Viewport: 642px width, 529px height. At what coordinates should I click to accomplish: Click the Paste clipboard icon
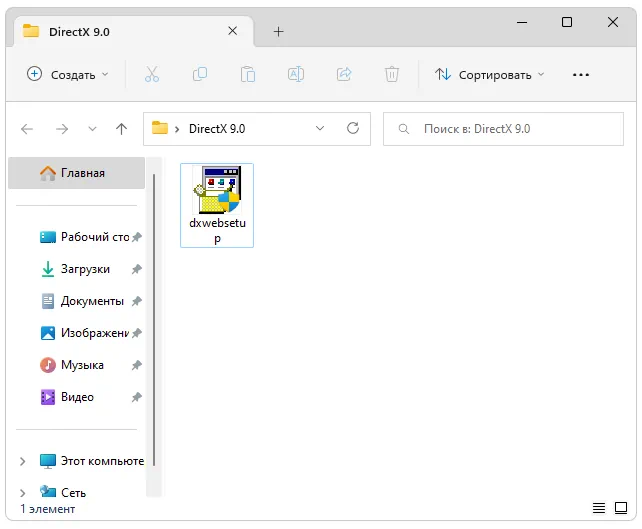248,75
